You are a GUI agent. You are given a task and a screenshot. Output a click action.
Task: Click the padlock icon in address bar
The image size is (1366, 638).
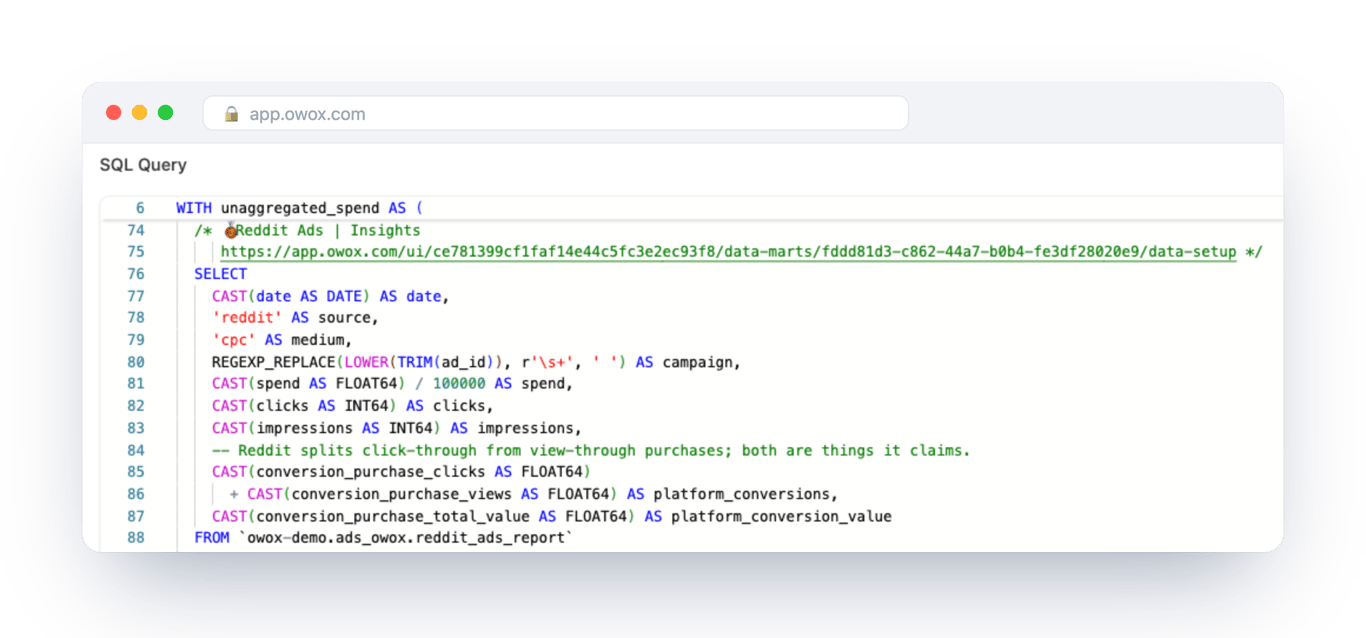232,114
